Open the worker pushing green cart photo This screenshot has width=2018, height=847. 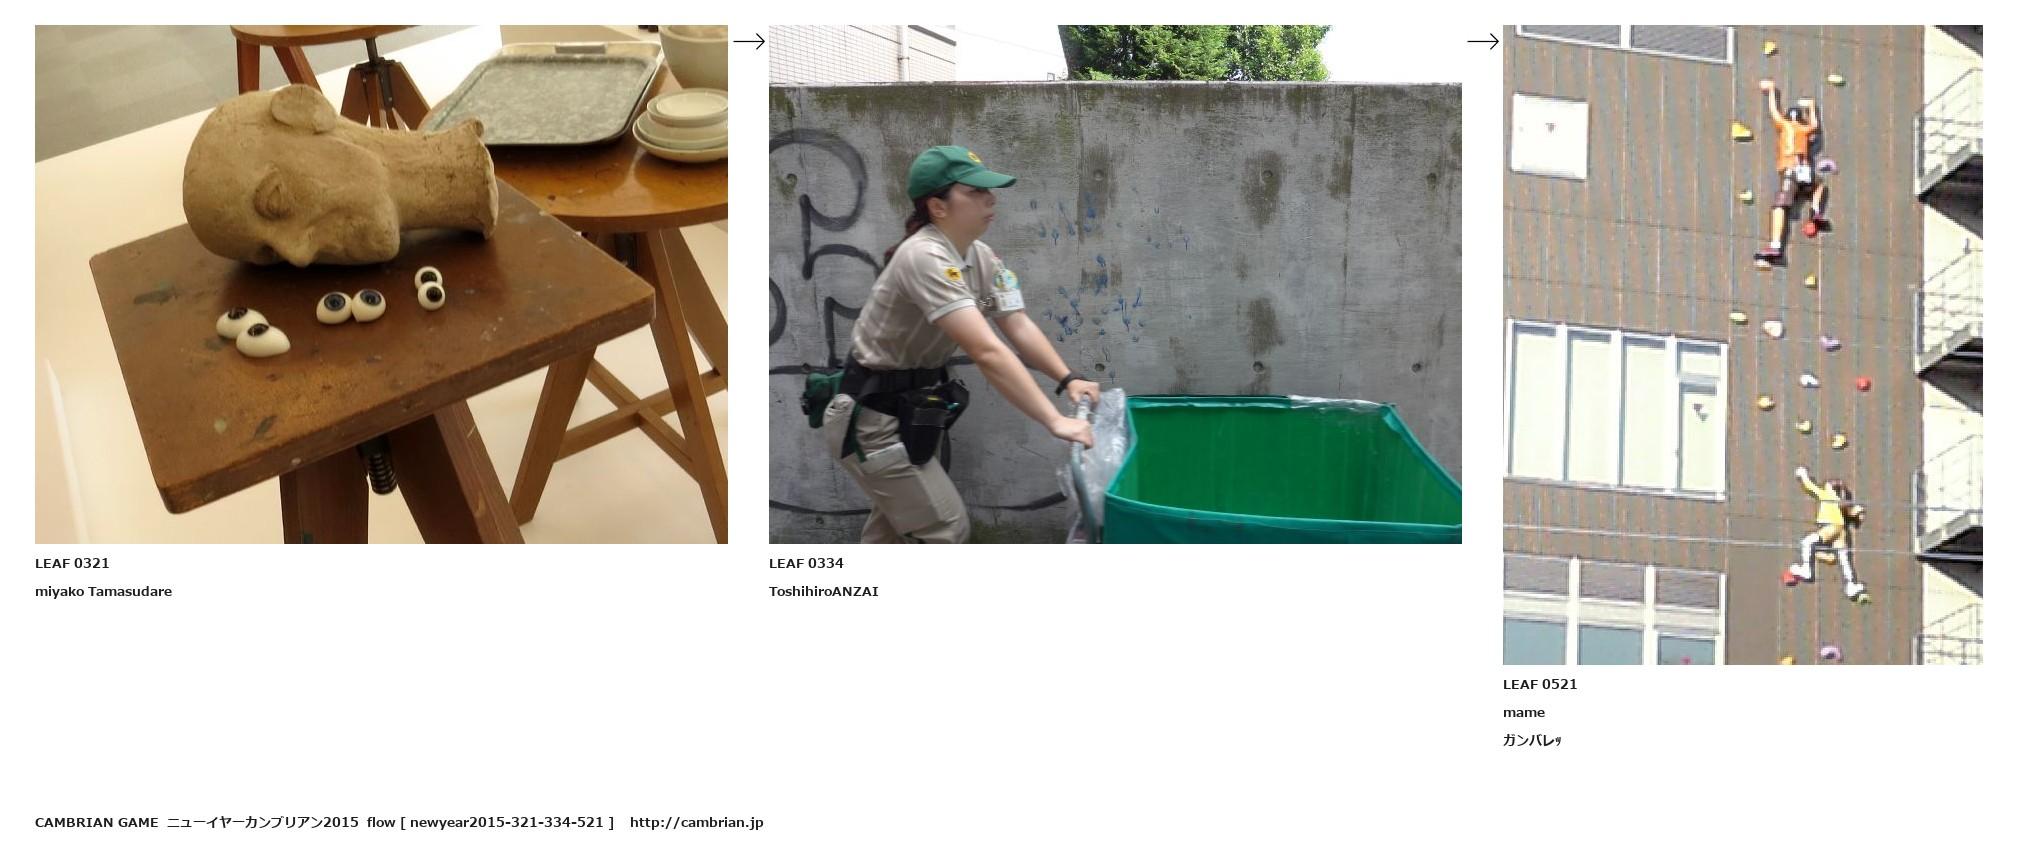click(x=1115, y=284)
